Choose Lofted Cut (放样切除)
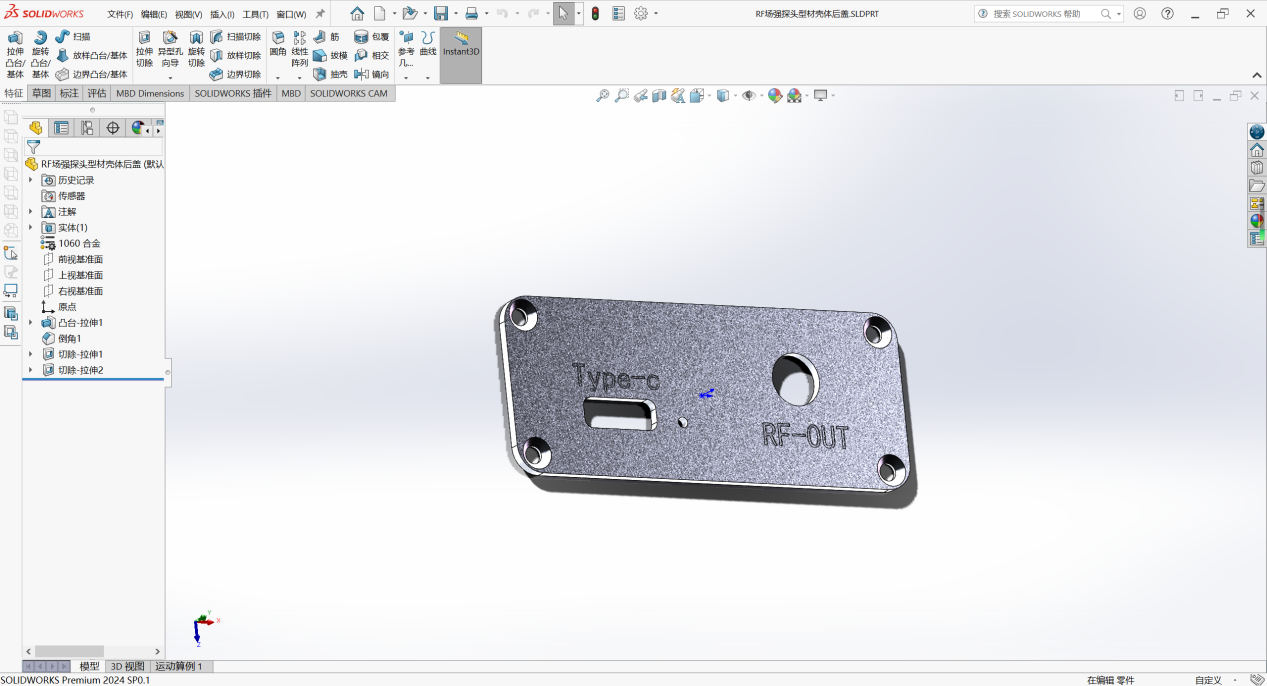Screen dimensions: 1267x686 236,55
